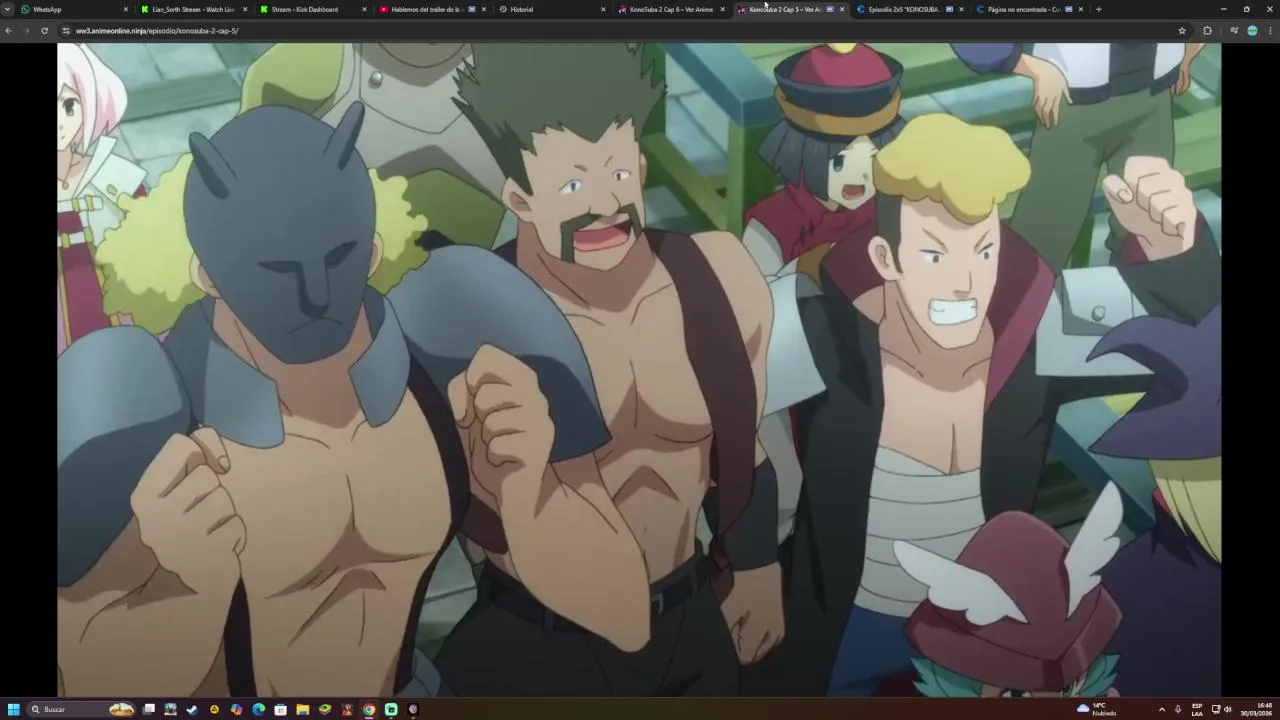This screenshot has width=1280, height=720.
Task: Close the Stream - Kick Dashboard tab
Action: pos(364,9)
